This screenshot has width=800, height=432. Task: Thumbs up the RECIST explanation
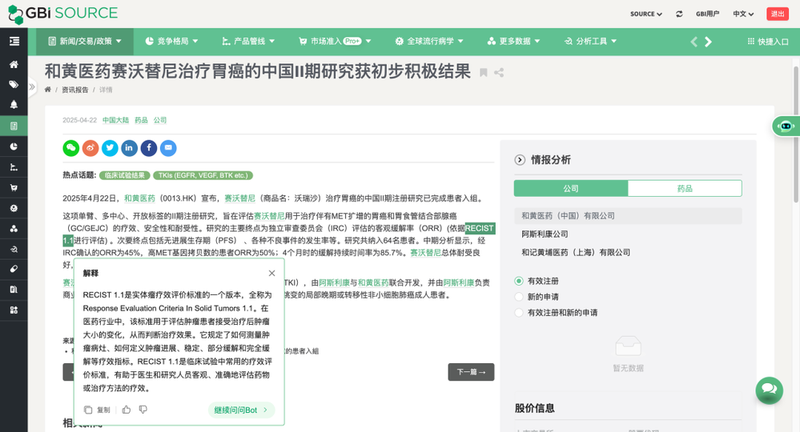pyautogui.click(x=126, y=409)
